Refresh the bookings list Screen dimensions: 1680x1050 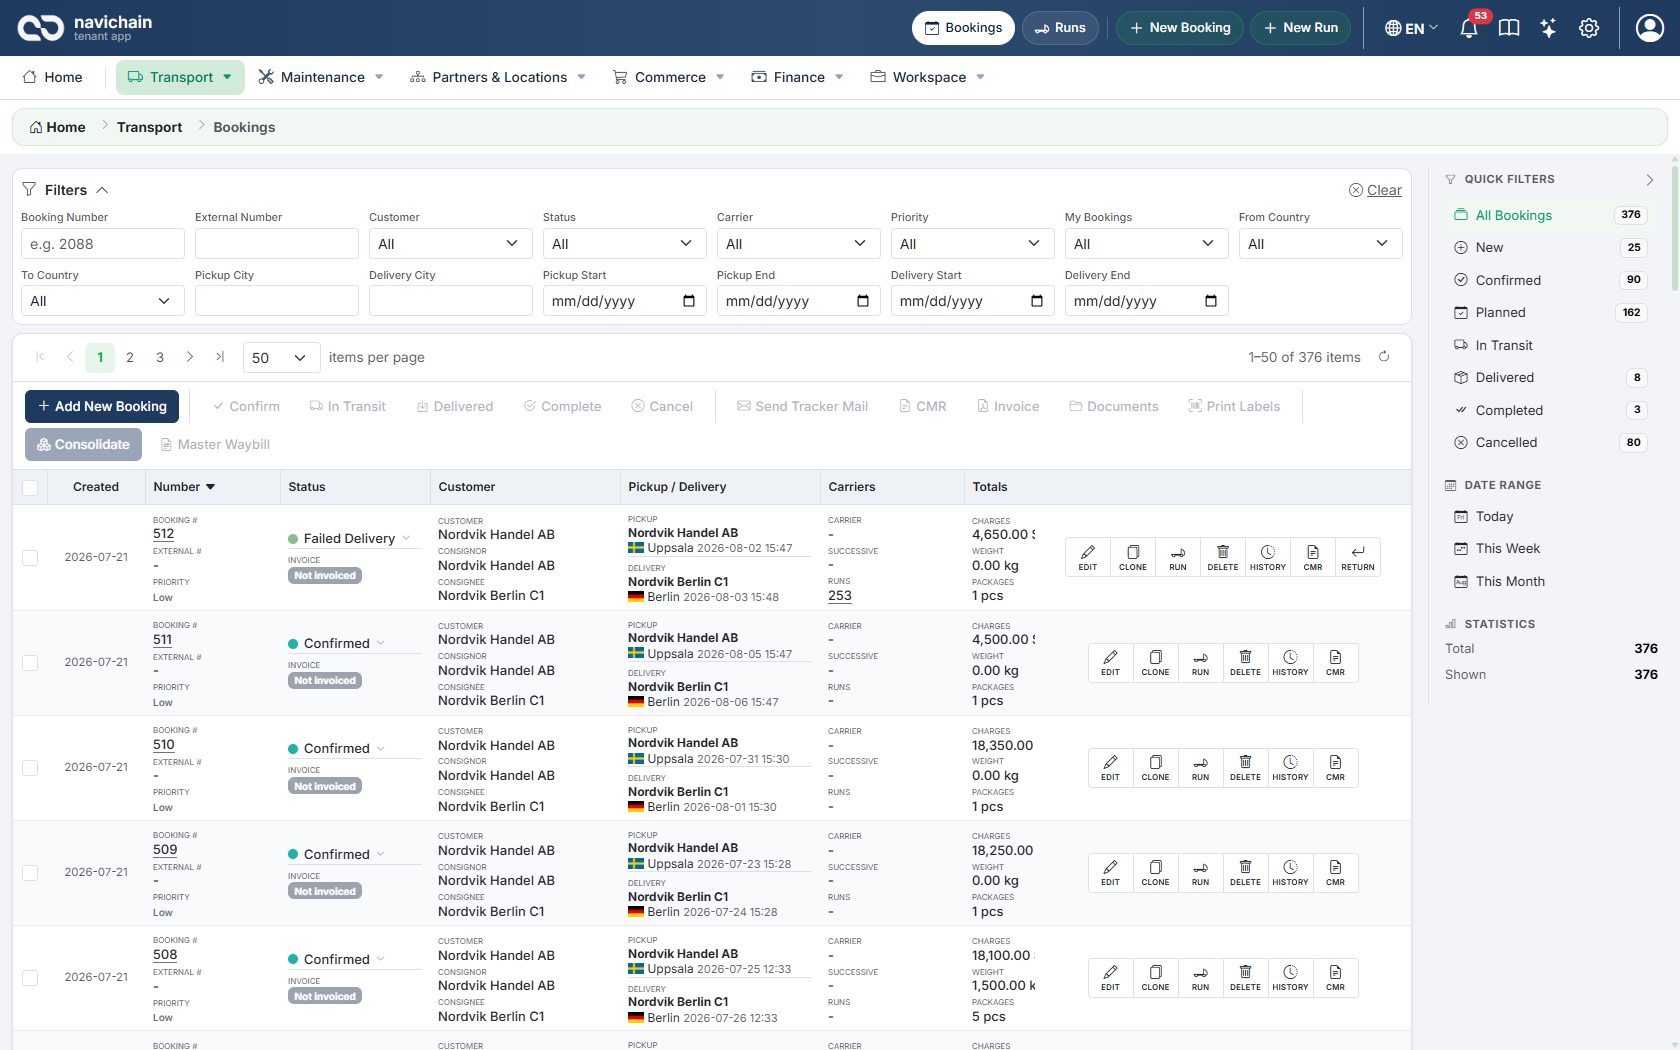point(1384,357)
